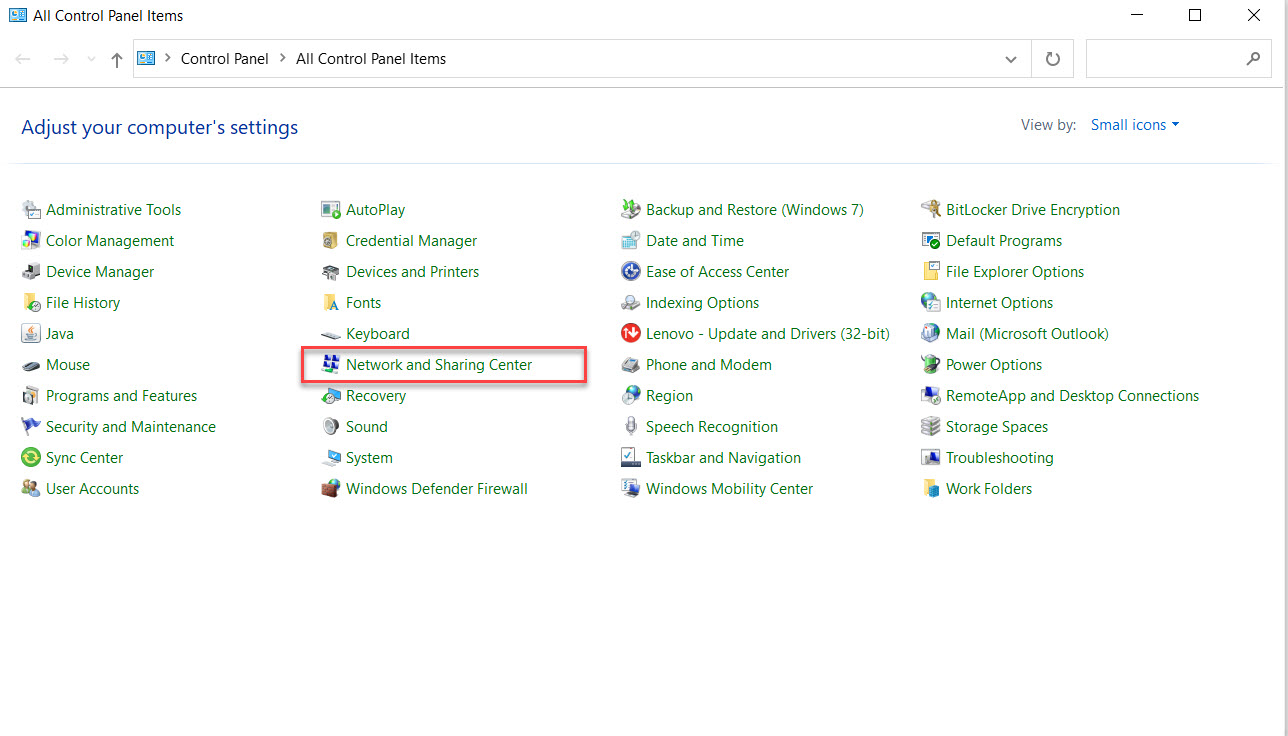The width and height of the screenshot is (1288, 736).
Task: Open BitLocker Drive Encryption
Action: (1032, 209)
